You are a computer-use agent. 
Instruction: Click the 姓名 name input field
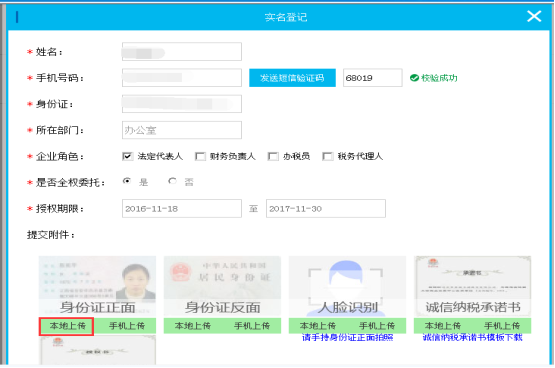pos(182,52)
